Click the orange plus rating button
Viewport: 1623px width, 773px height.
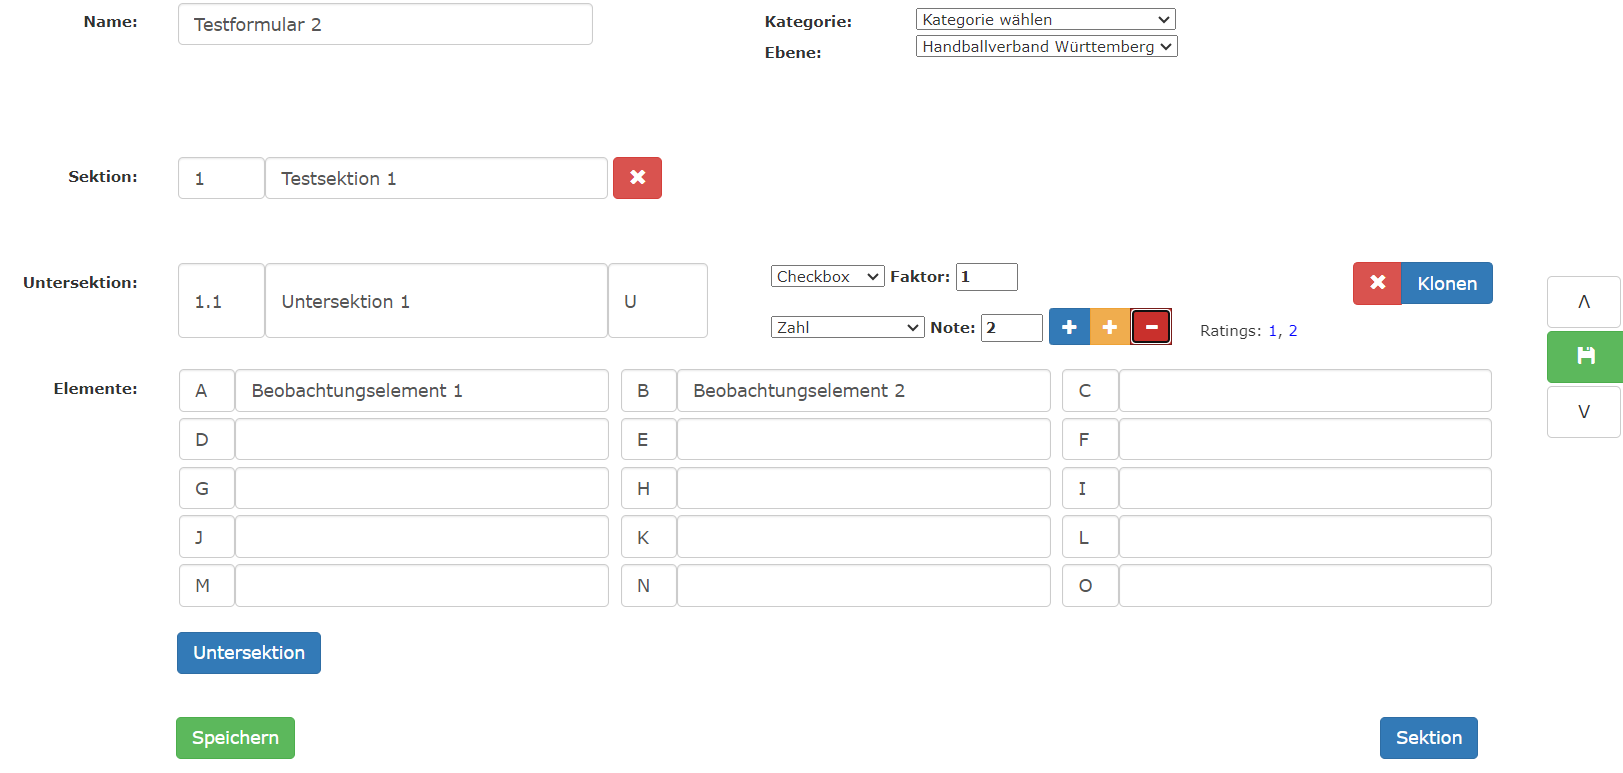pyautogui.click(x=1110, y=327)
